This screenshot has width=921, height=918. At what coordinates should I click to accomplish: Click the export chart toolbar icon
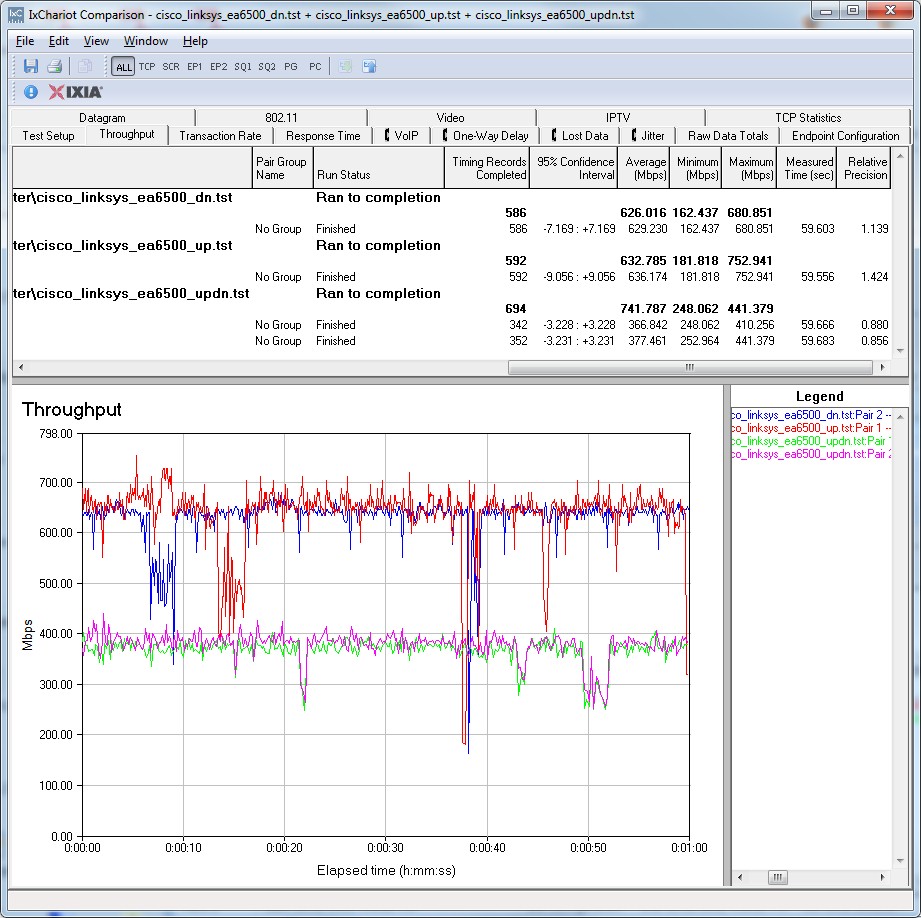(x=369, y=66)
